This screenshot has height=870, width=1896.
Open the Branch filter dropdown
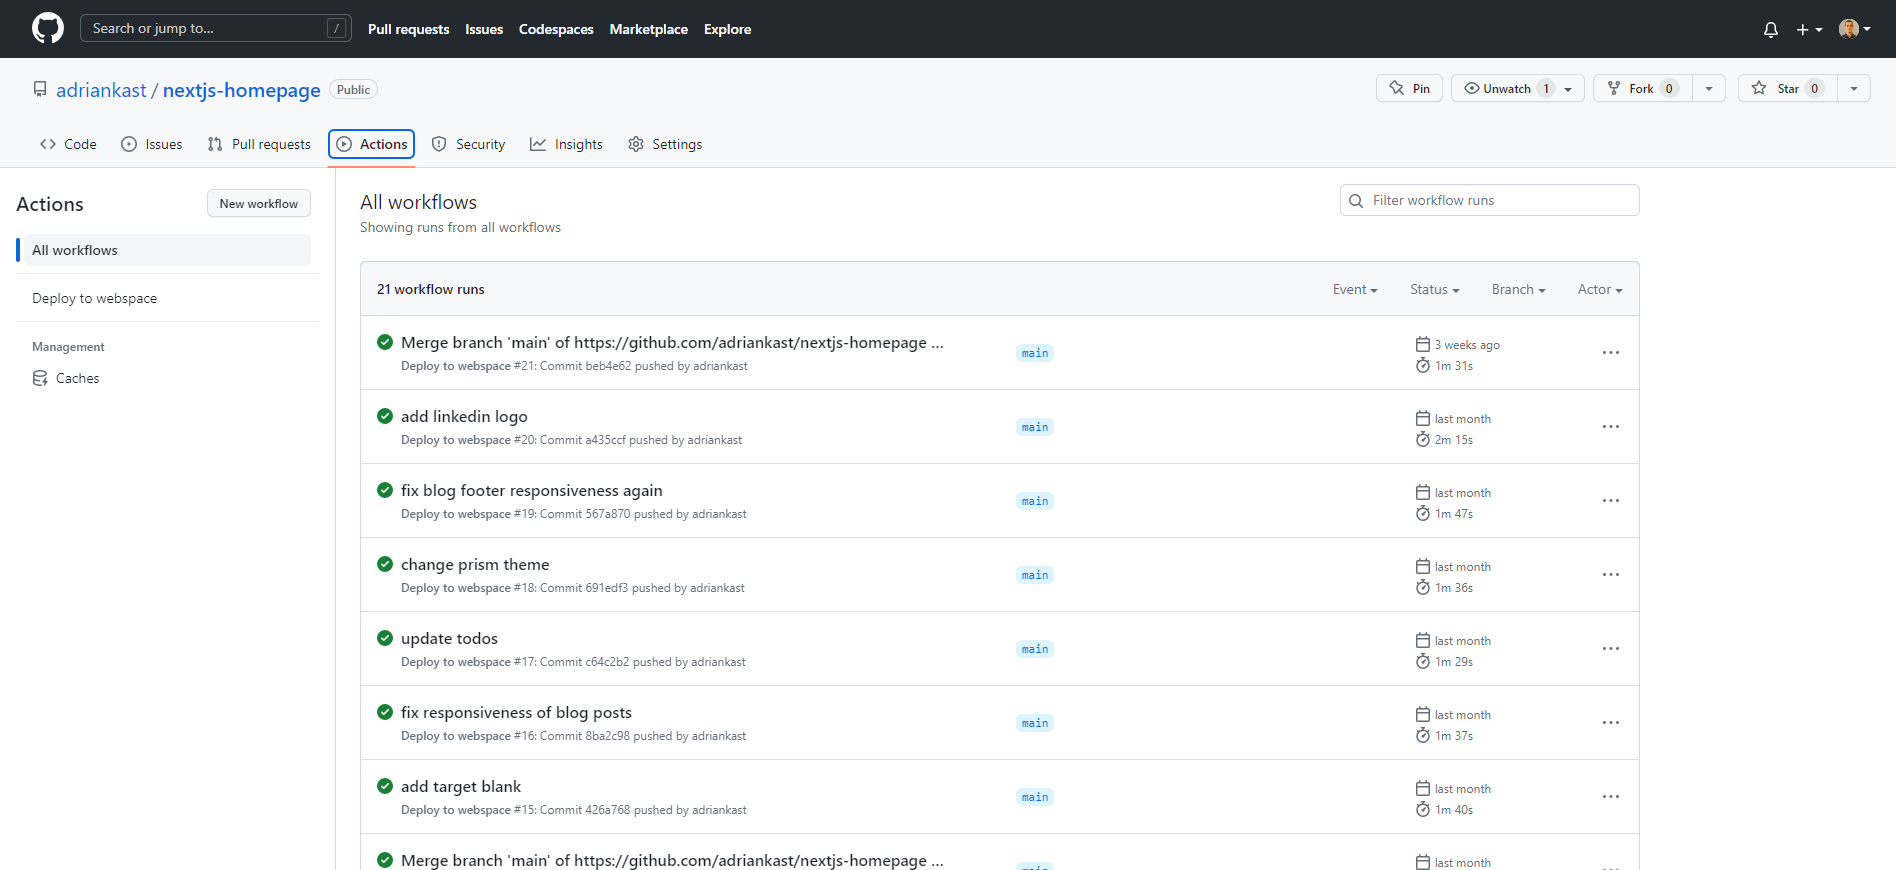pyautogui.click(x=1518, y=289)
